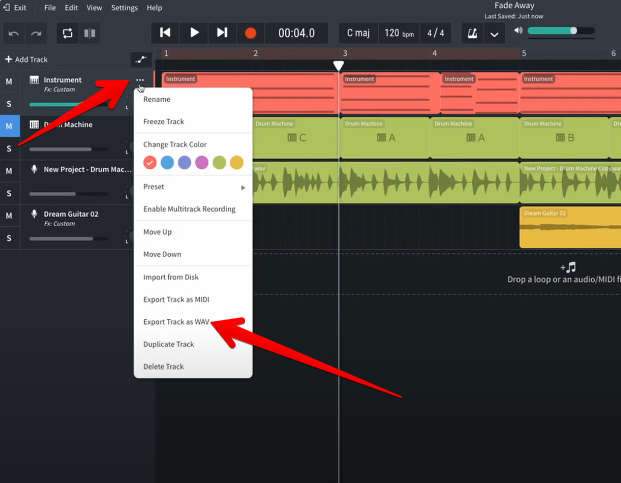The image size is (621, 483).
Task: Open the C maj key selector
Action: (x=358, y=33)
